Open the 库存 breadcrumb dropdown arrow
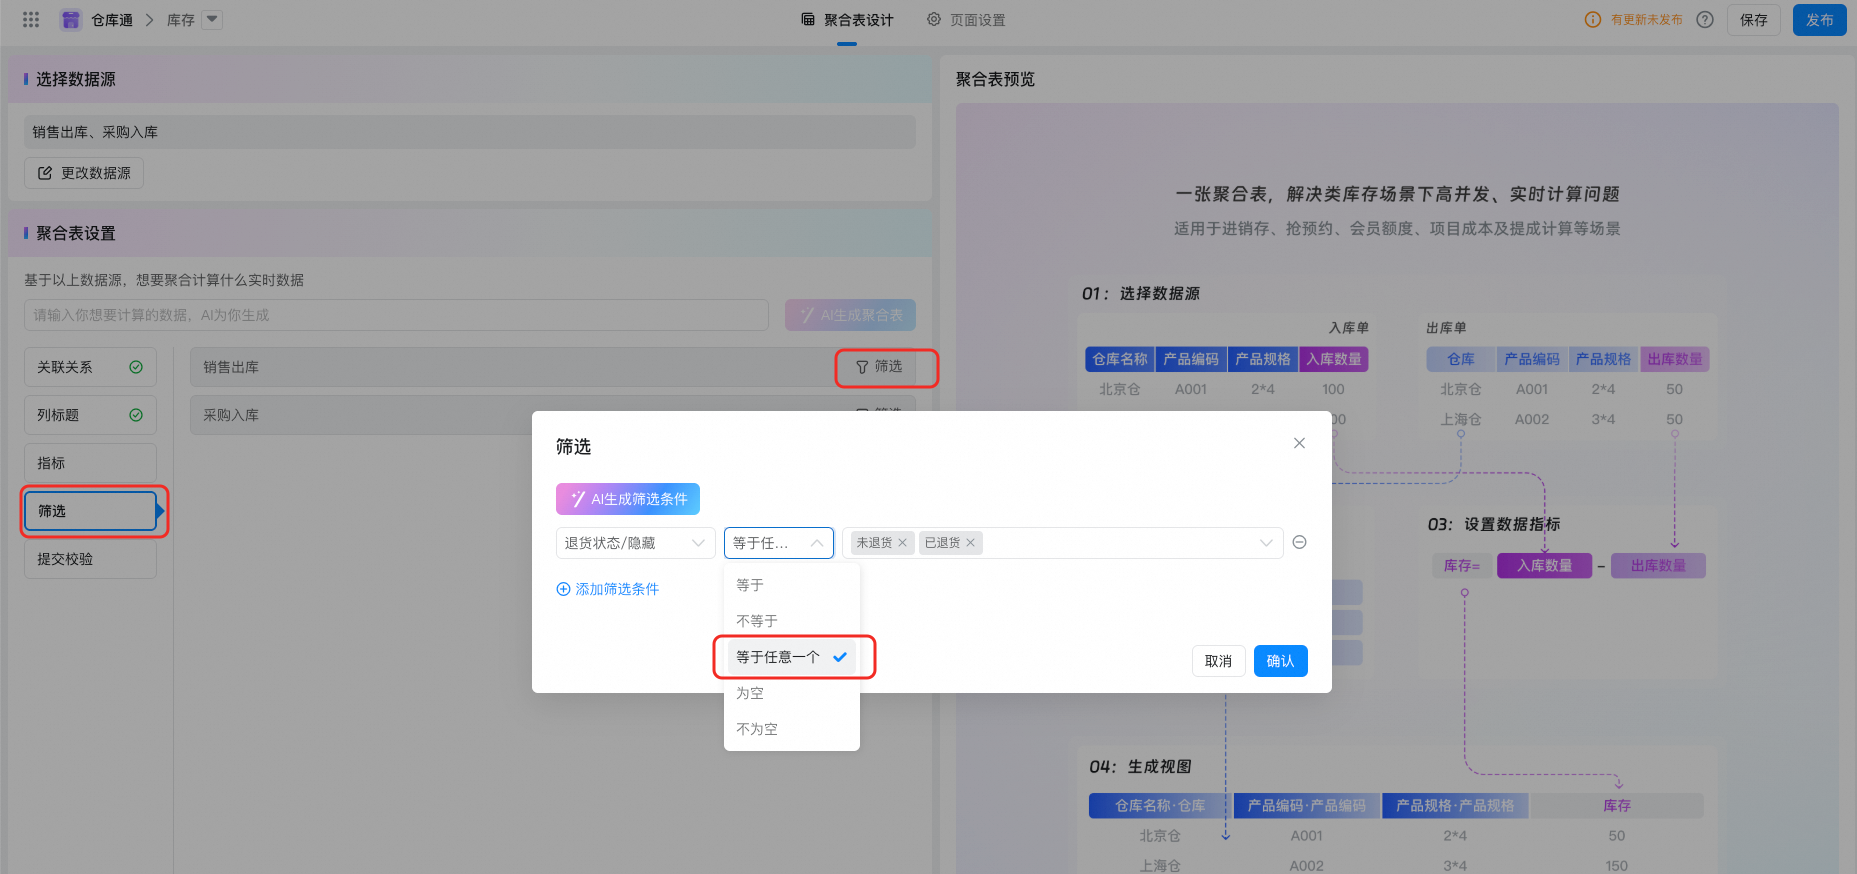Screen dimensions: 1857x874 point(212,19)
